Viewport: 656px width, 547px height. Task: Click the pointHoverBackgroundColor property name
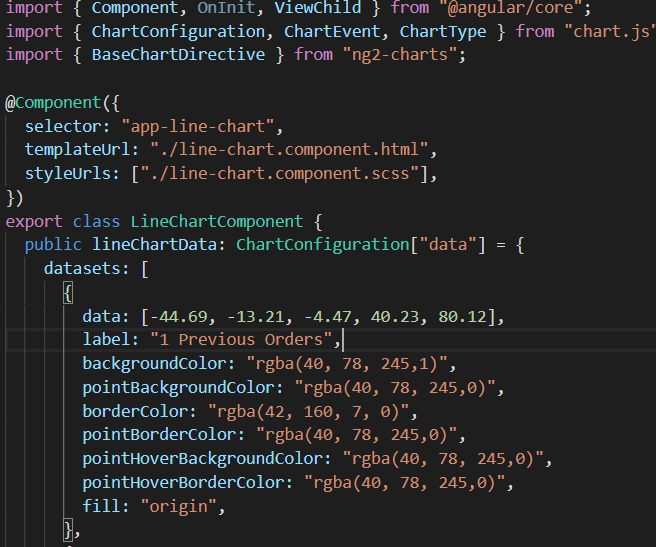point(207,458)
